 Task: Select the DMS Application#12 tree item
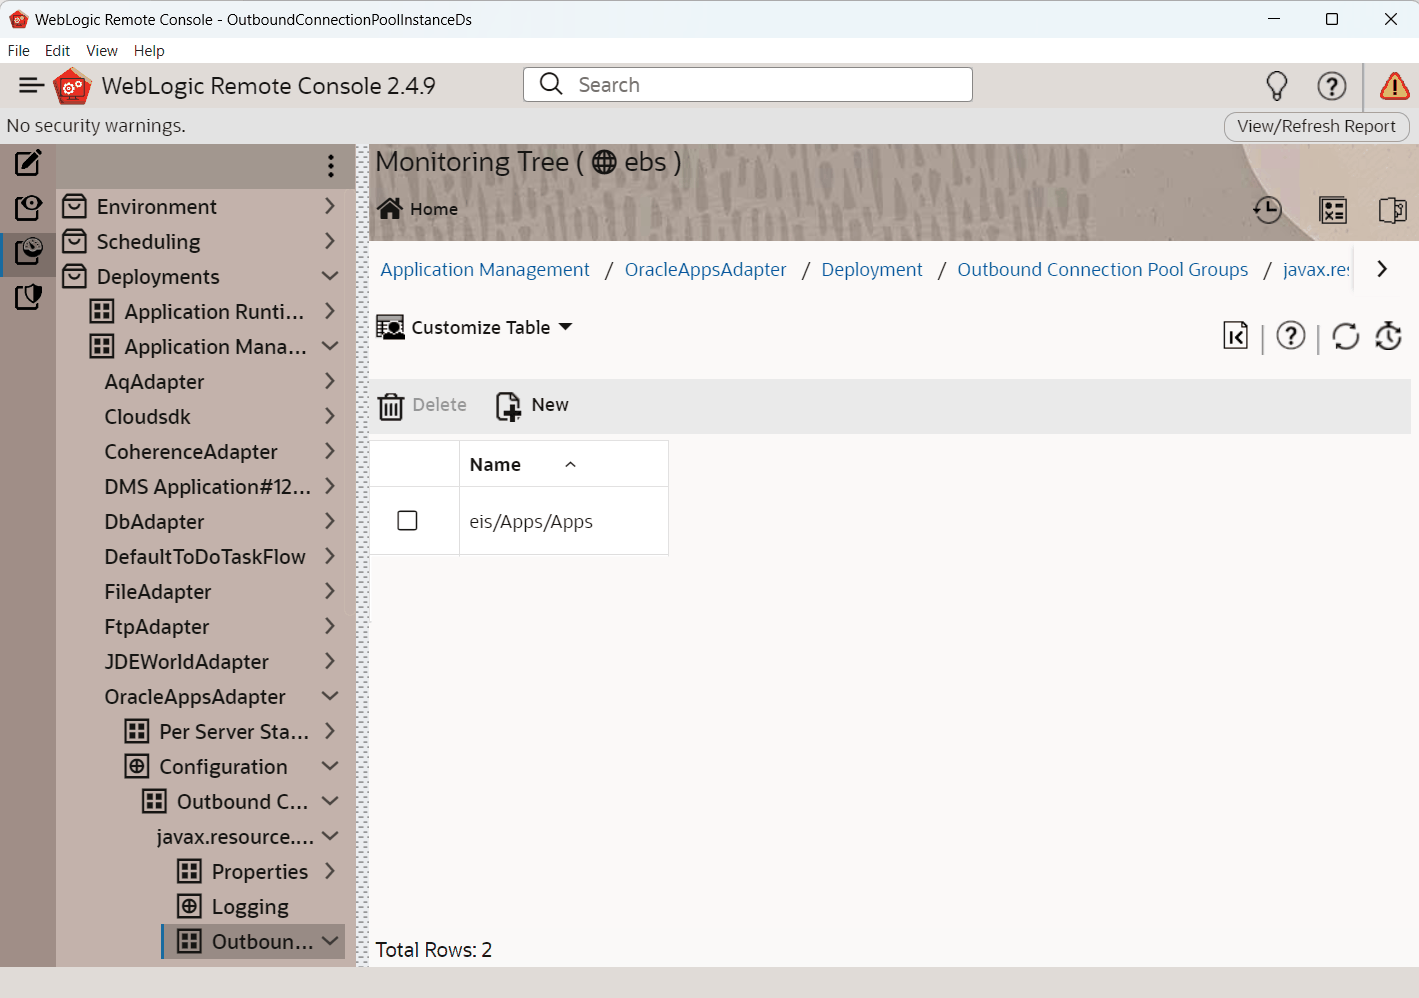(207, 487)
